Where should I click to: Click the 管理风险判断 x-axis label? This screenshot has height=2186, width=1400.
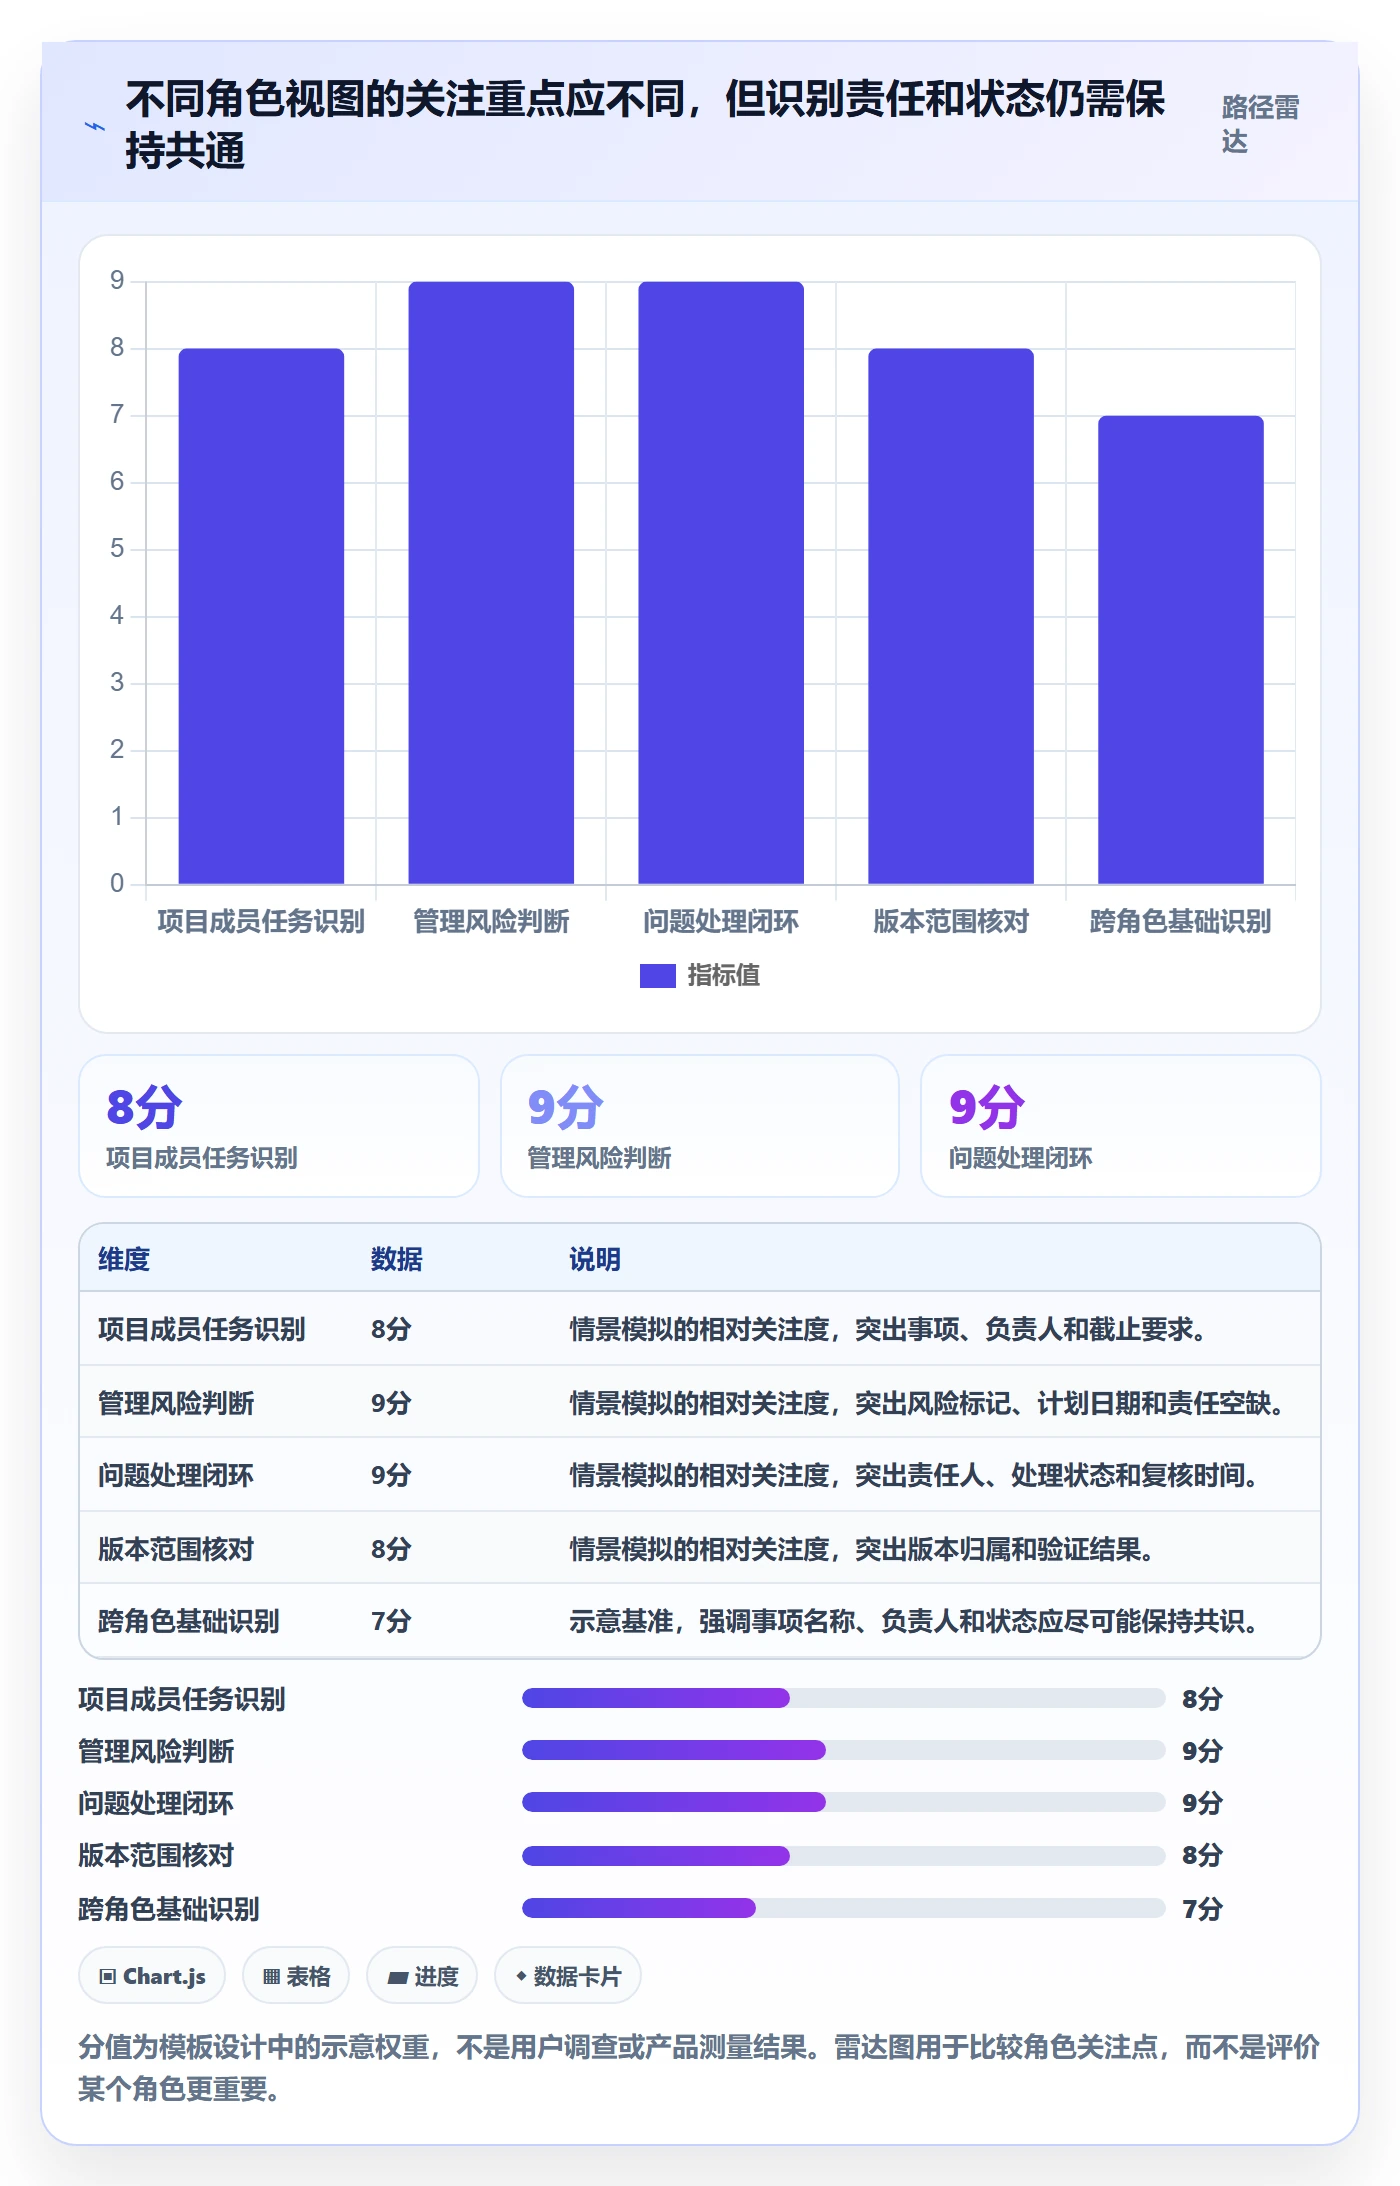[x=491, y=921]
